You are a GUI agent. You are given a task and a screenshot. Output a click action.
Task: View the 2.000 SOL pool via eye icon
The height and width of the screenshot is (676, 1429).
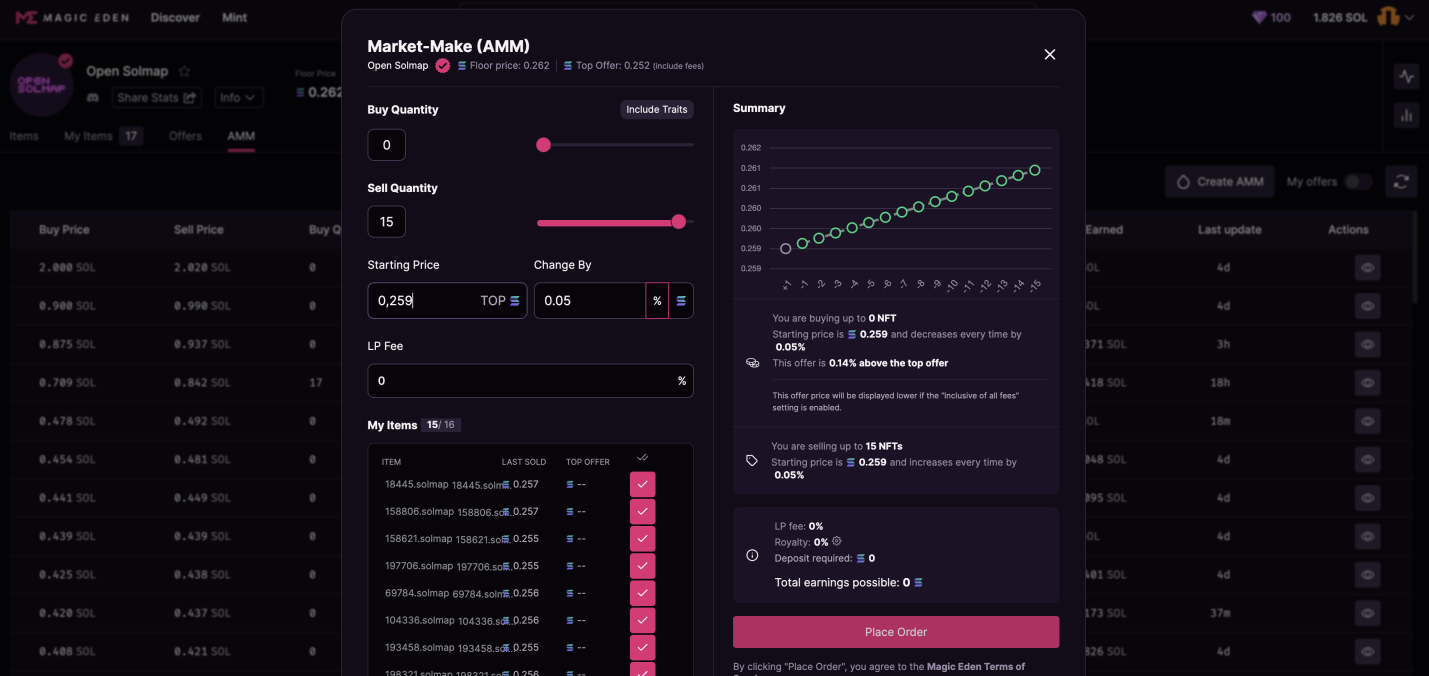[x=1367, y=267]
